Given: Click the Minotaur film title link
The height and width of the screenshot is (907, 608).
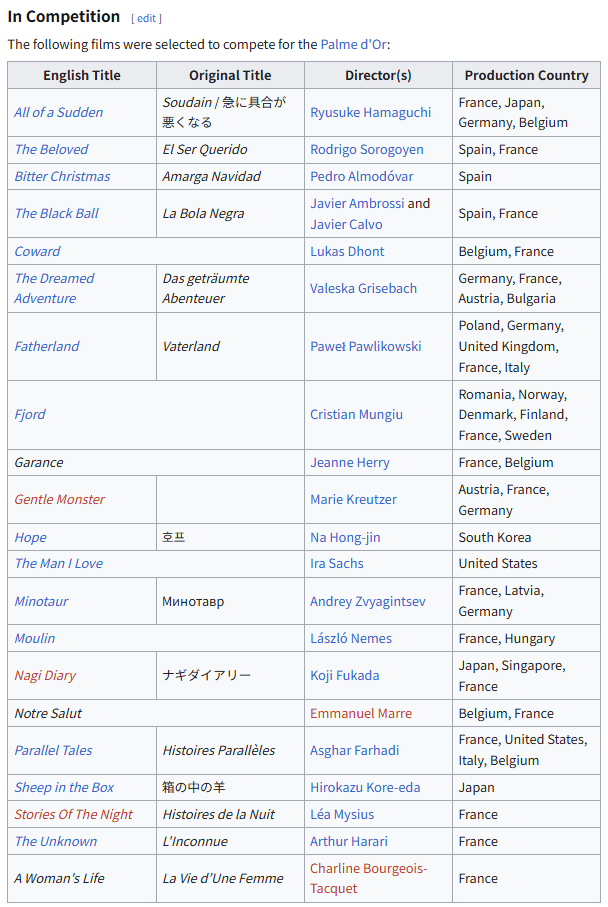Looking at the screenshot, I should (x=41, y=601).
